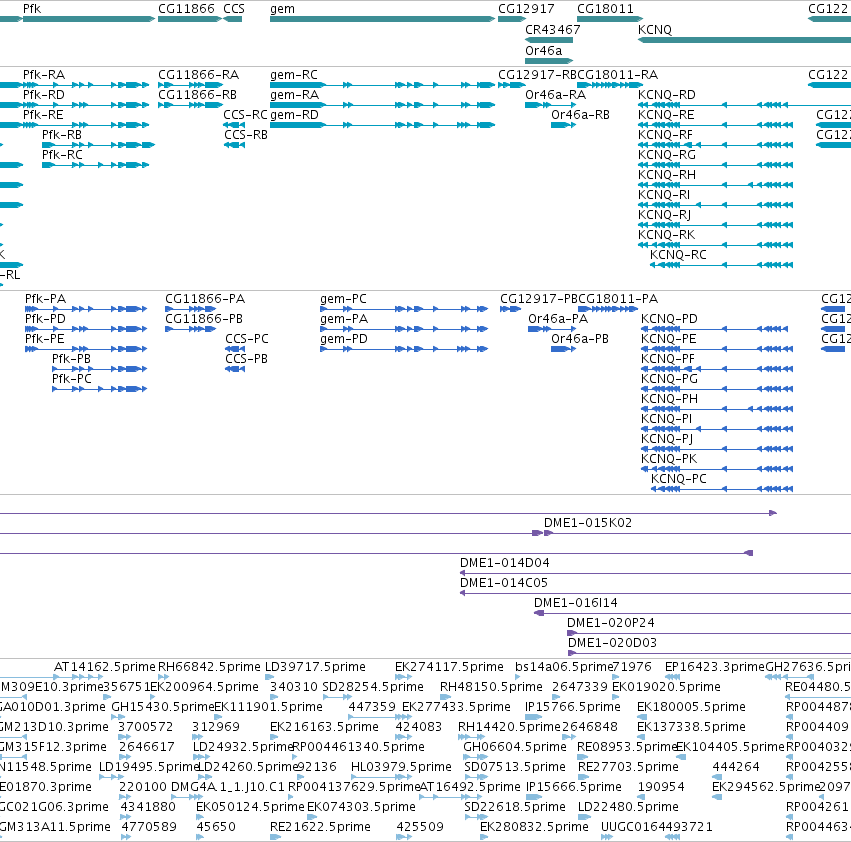Click the gem-RC transcript label
Screen dimensions: 851x842
294,74
